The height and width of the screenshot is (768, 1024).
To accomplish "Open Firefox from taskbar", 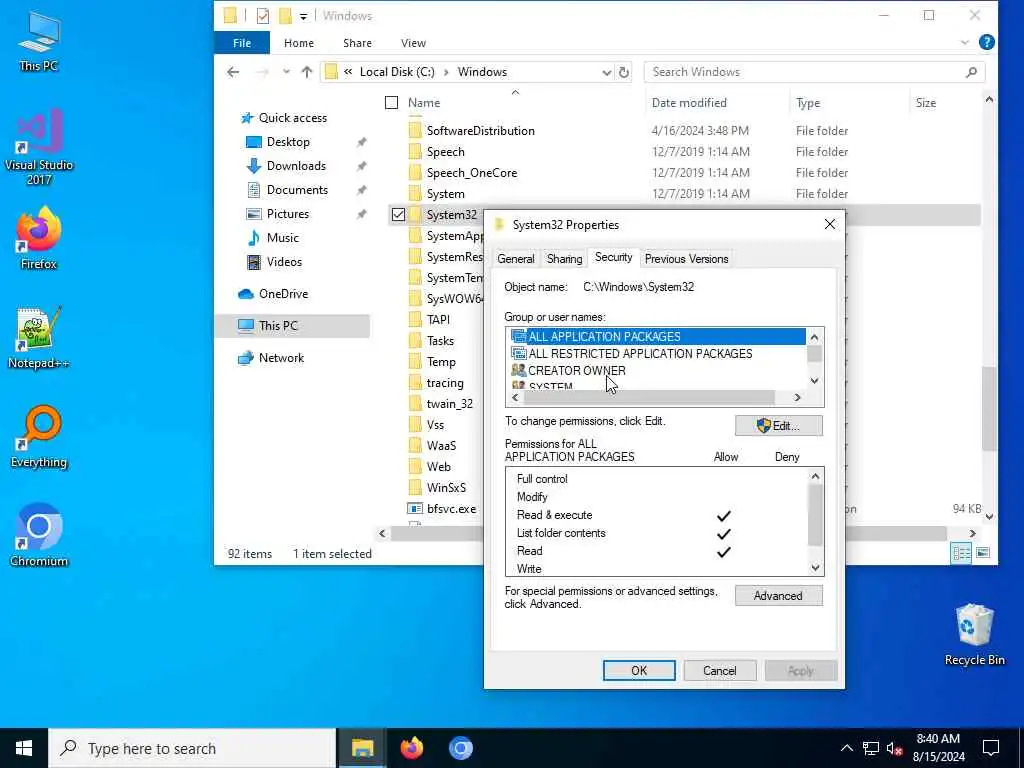I will point(411,748).
